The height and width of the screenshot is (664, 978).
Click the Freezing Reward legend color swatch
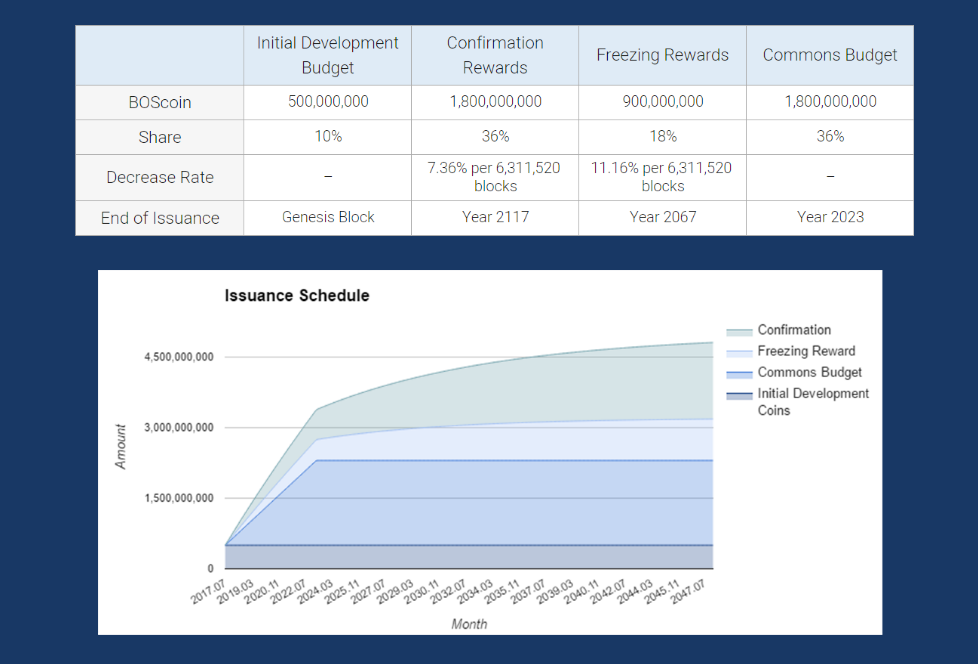[x=739, y=353]
